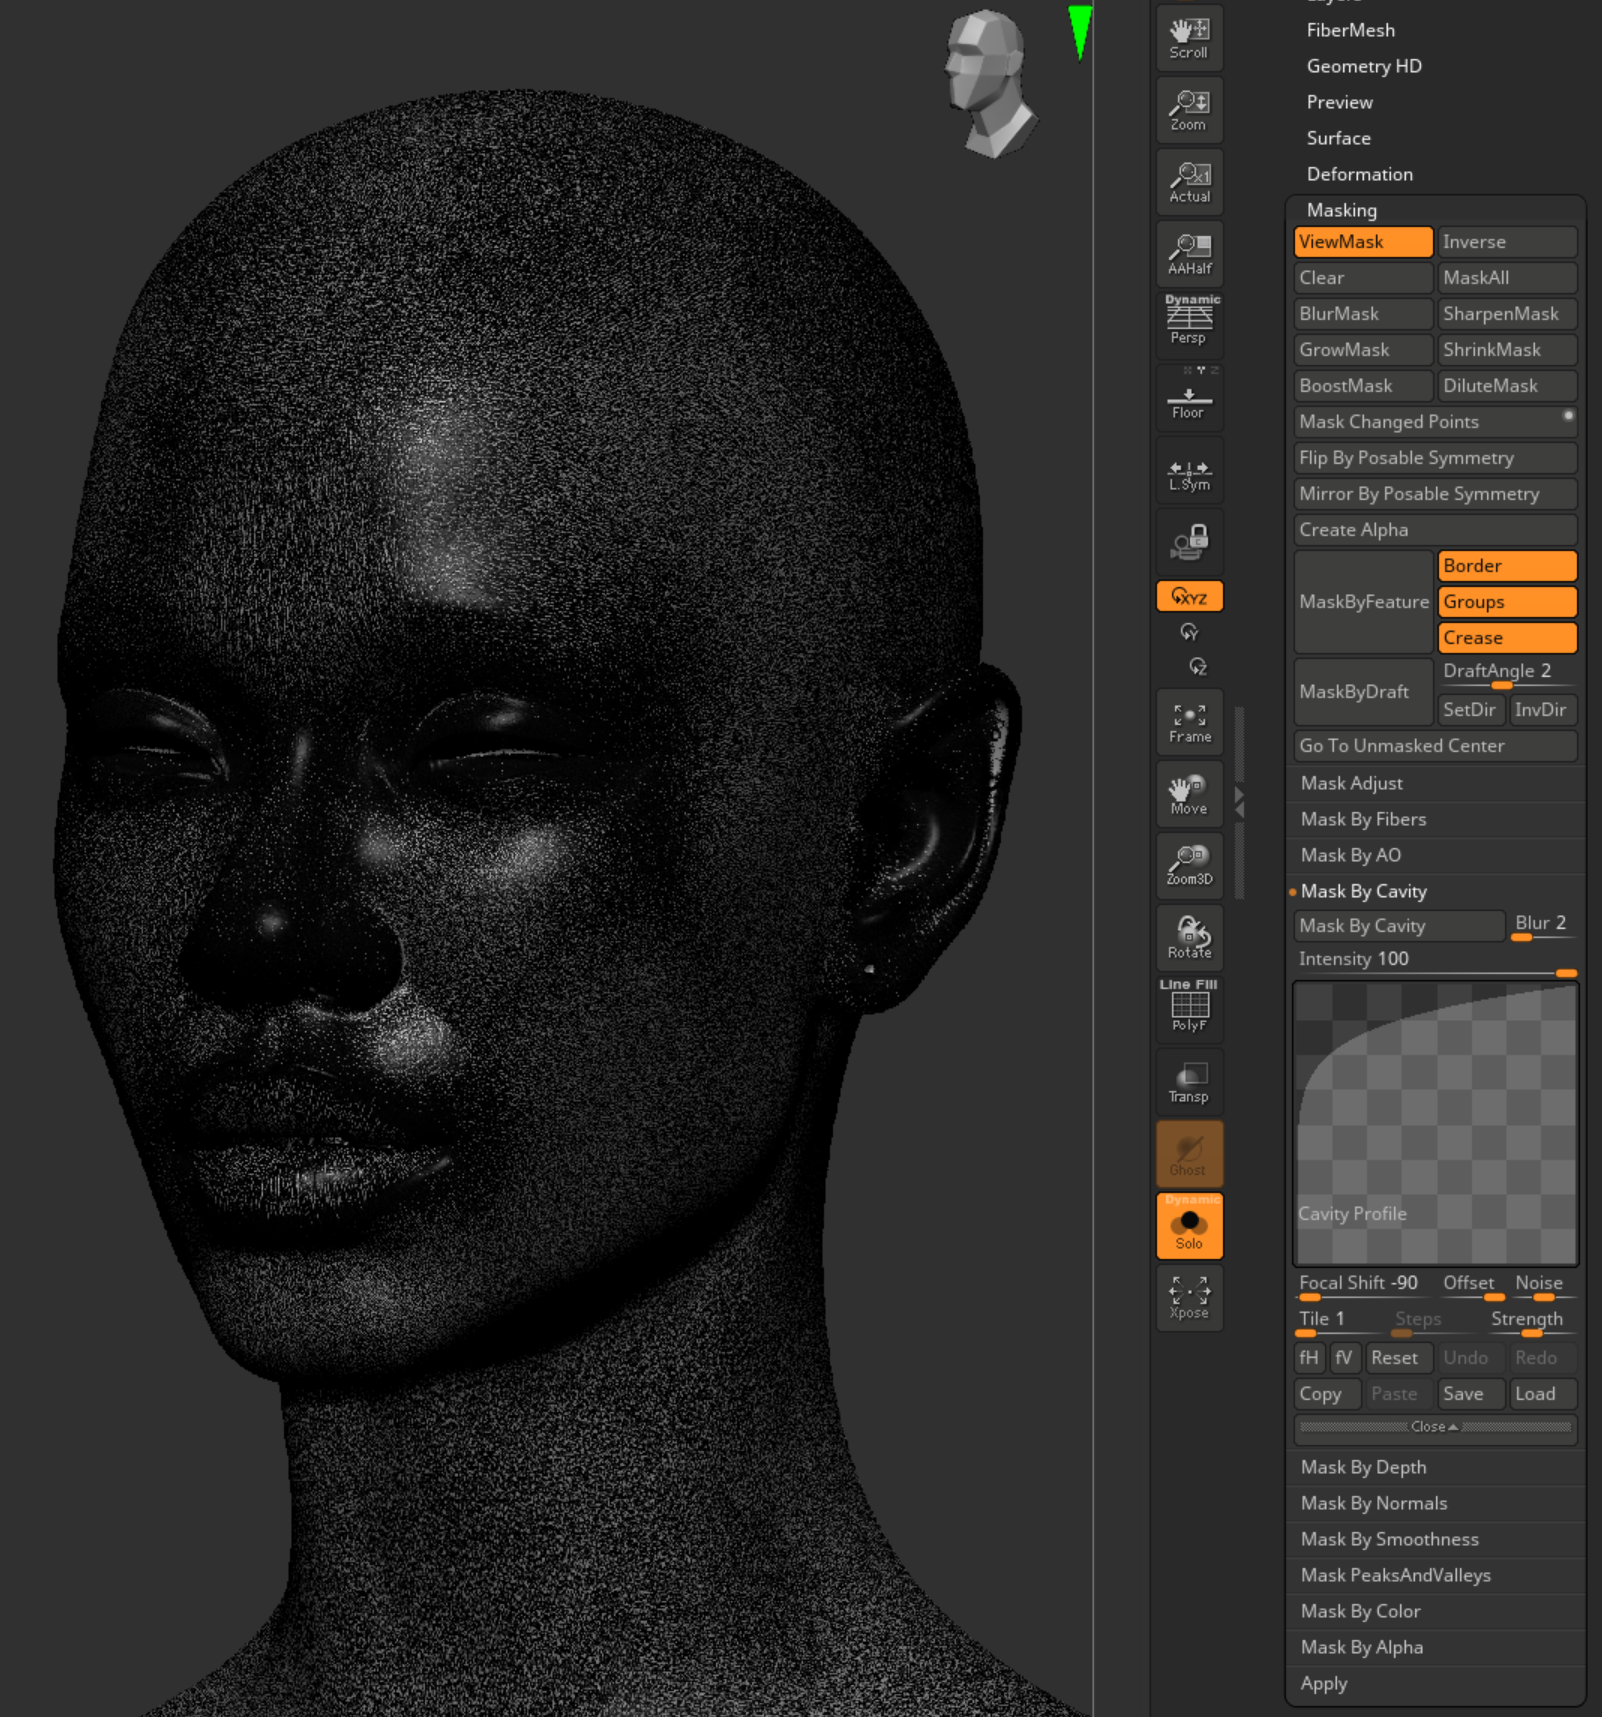The image size is (1602, 1717).
Task: Click the Scroll hand icon
Action: pos(1189,38)
